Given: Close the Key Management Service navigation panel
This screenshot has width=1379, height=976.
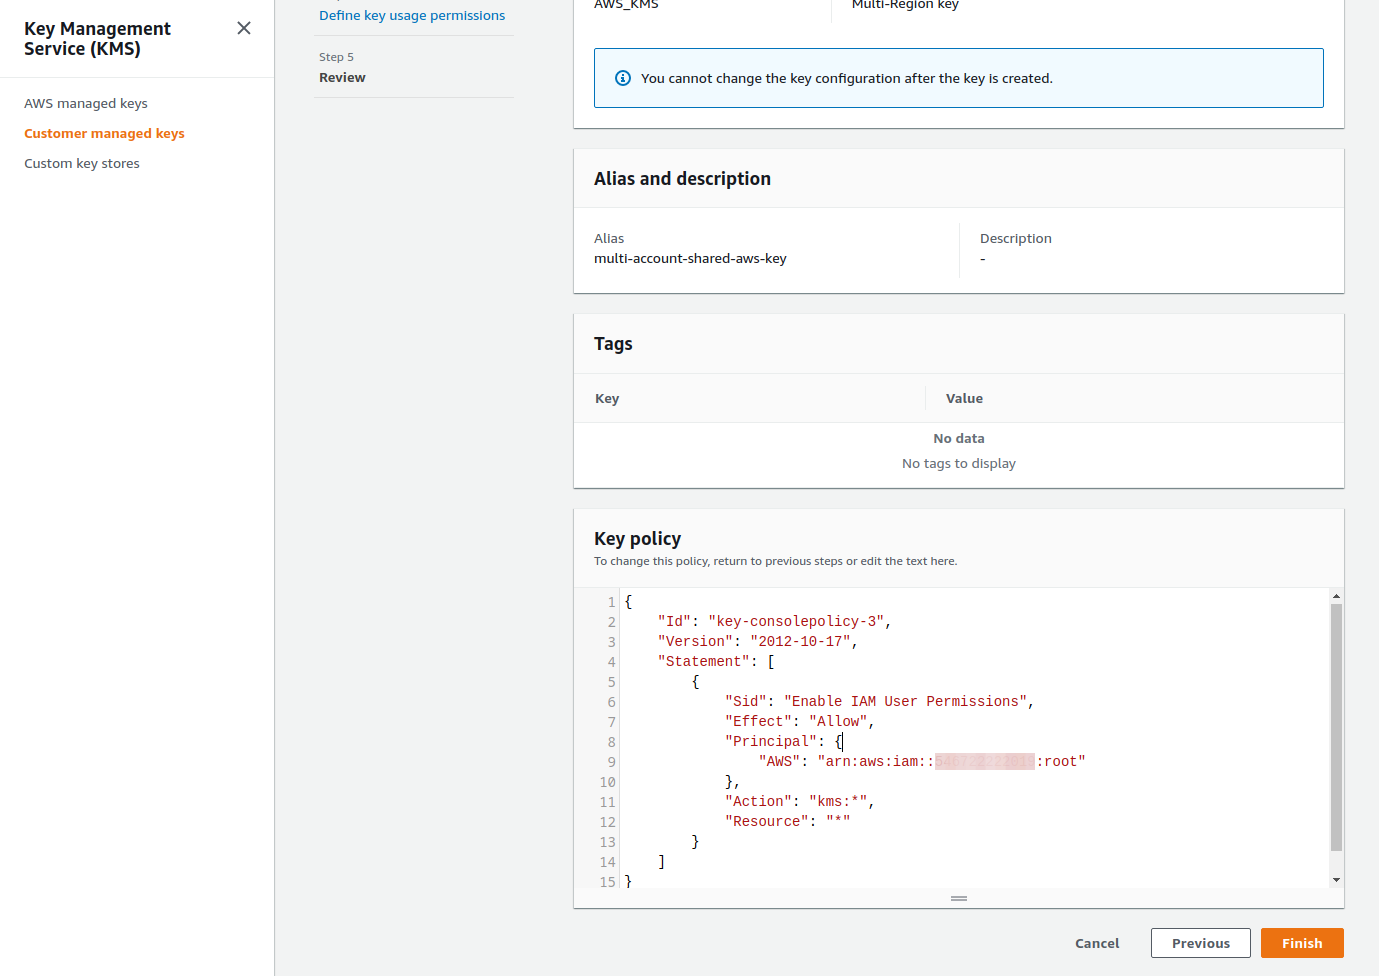Looking at the screenshot, I should pyautogui.click(x=243, y=28).
